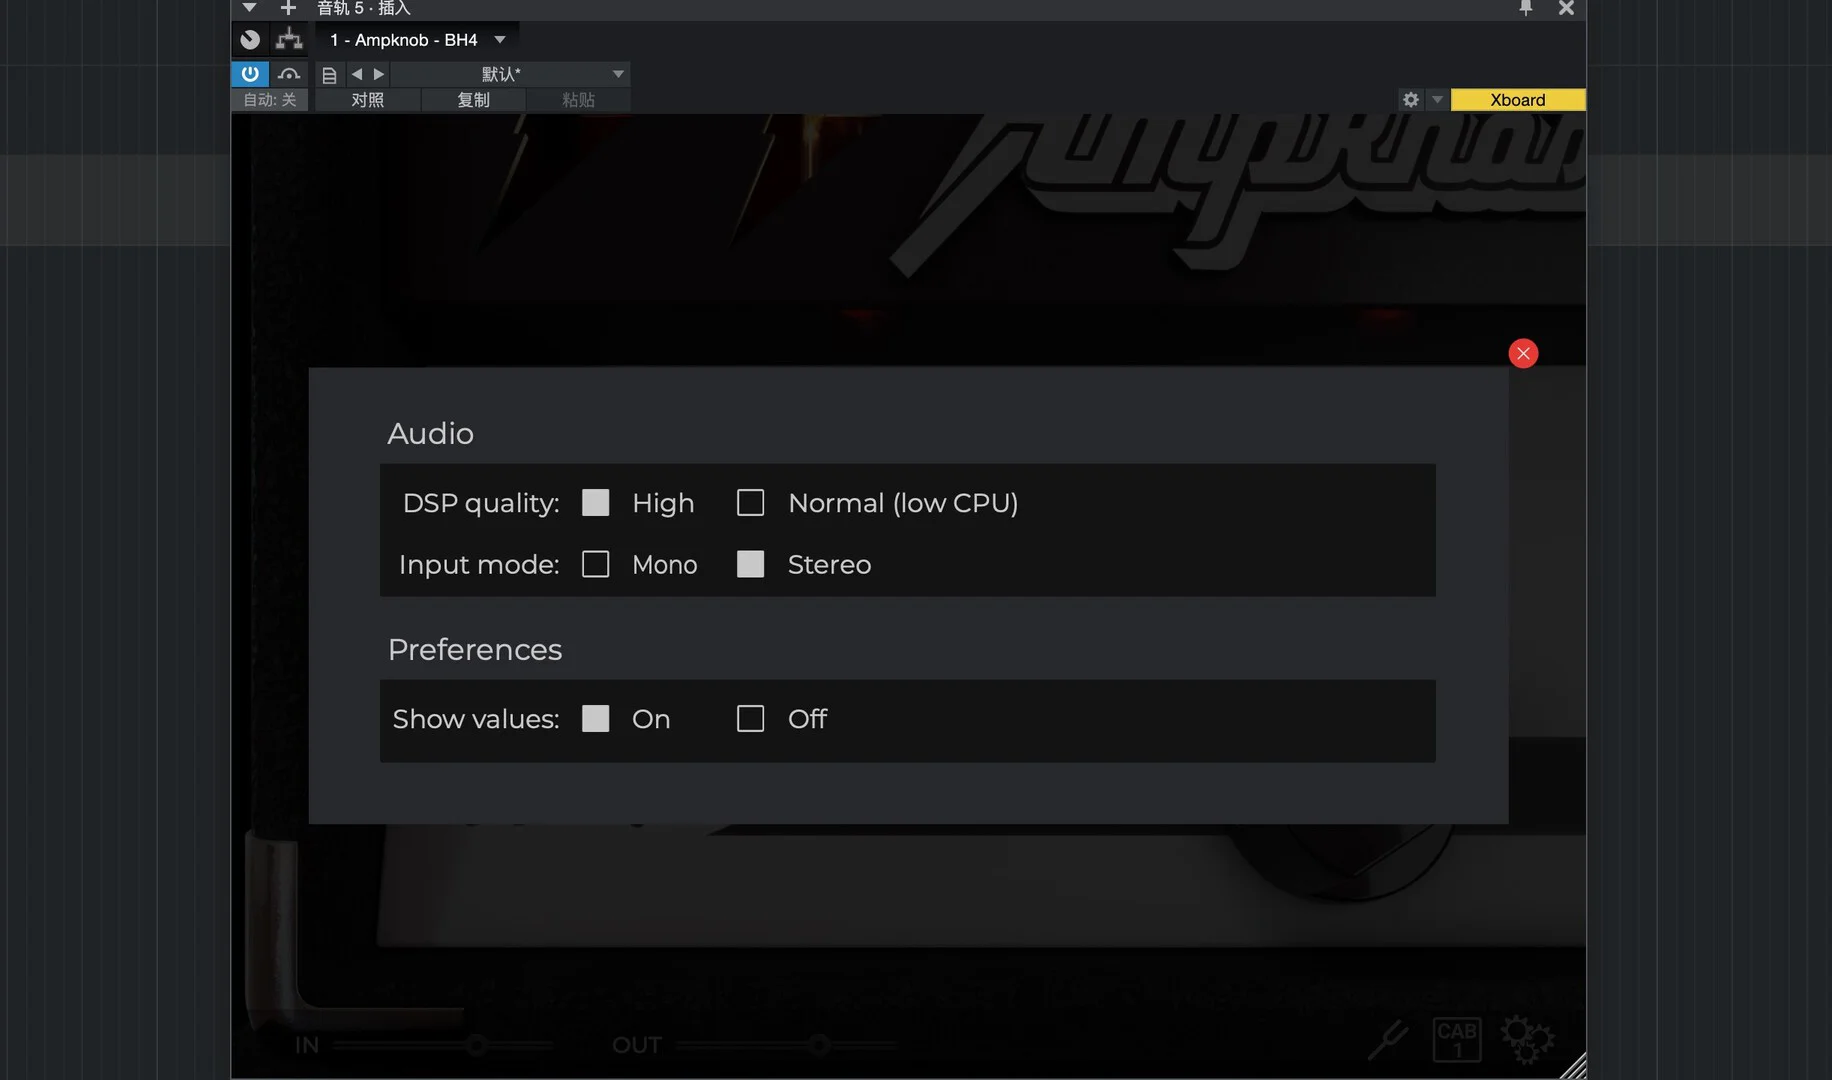Toggle the plugin power bypass button
Image resolution: width=1832 pixels, height=1080 pixels.
point(250,74)
